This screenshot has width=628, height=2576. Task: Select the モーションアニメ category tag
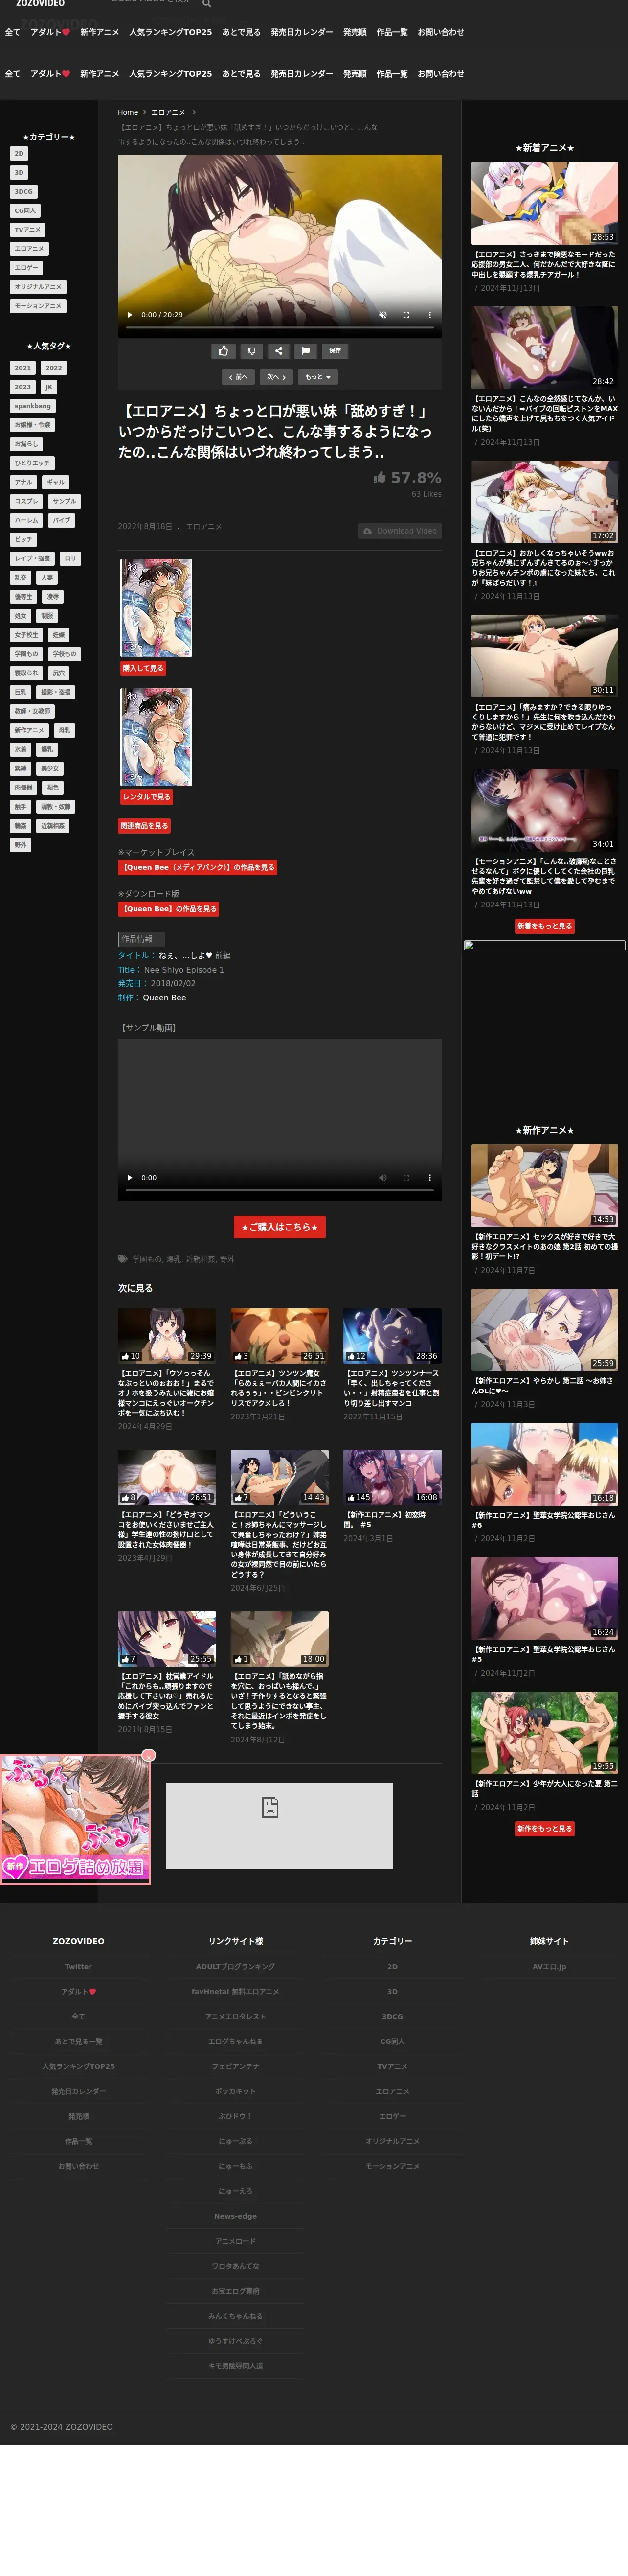pos(38,305)
